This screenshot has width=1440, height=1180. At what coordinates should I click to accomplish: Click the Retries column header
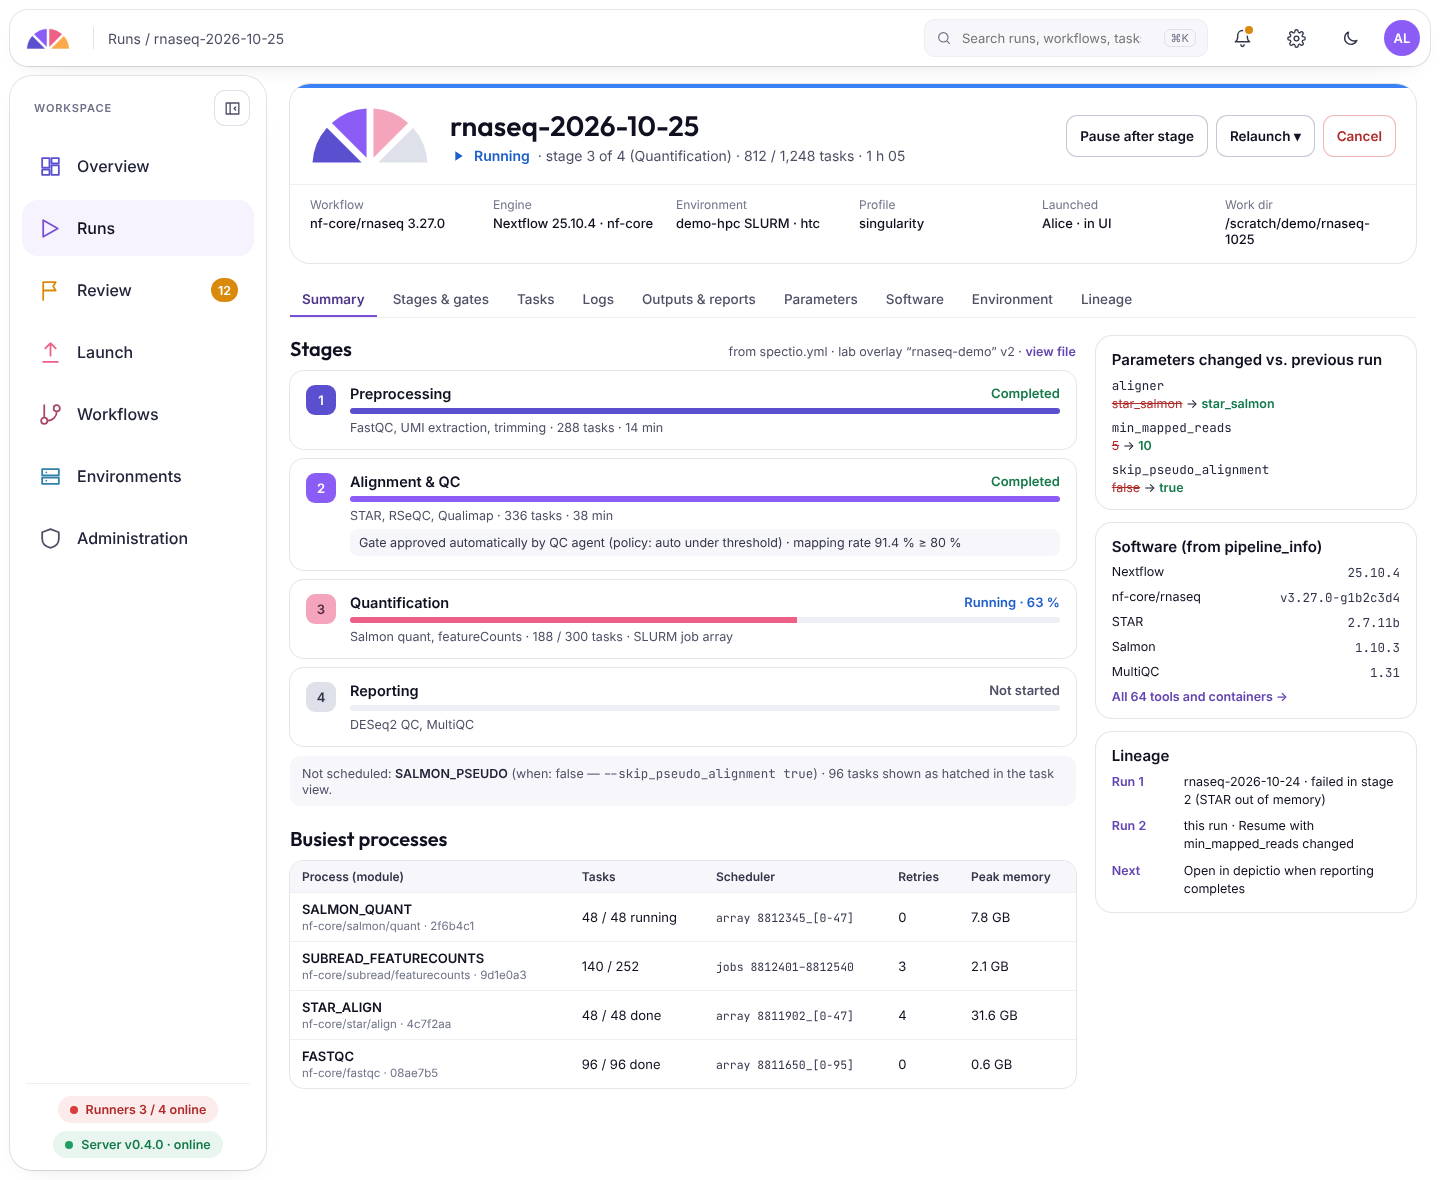[918, 877]
